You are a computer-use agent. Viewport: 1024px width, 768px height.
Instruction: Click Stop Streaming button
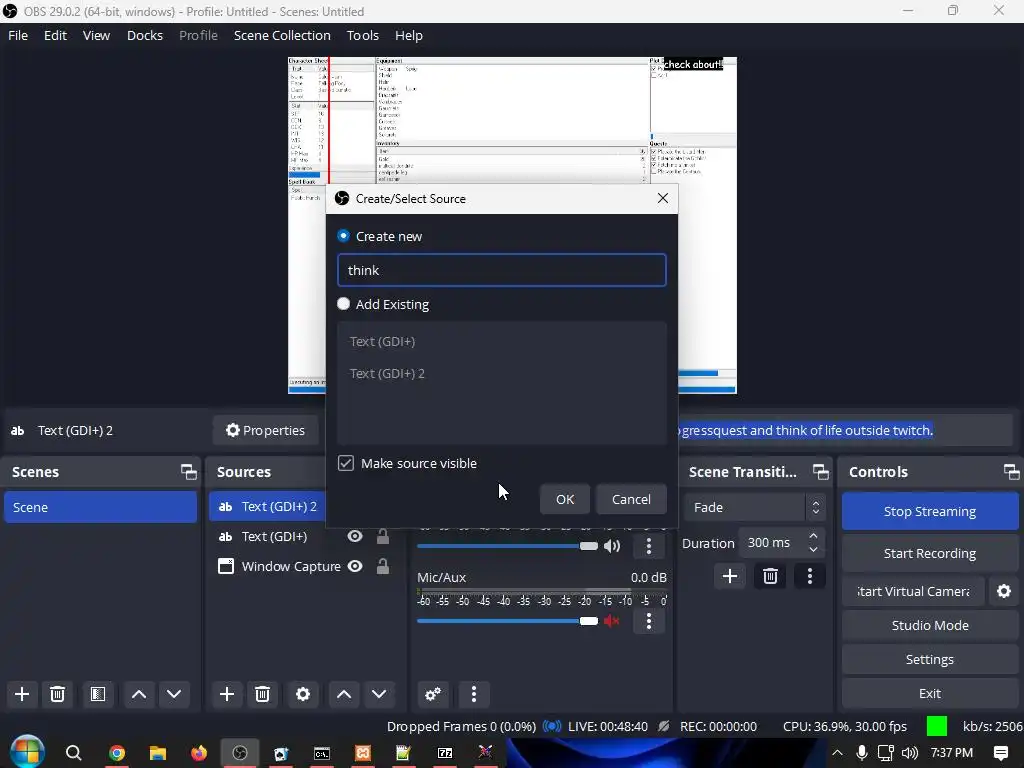[930, 511]
